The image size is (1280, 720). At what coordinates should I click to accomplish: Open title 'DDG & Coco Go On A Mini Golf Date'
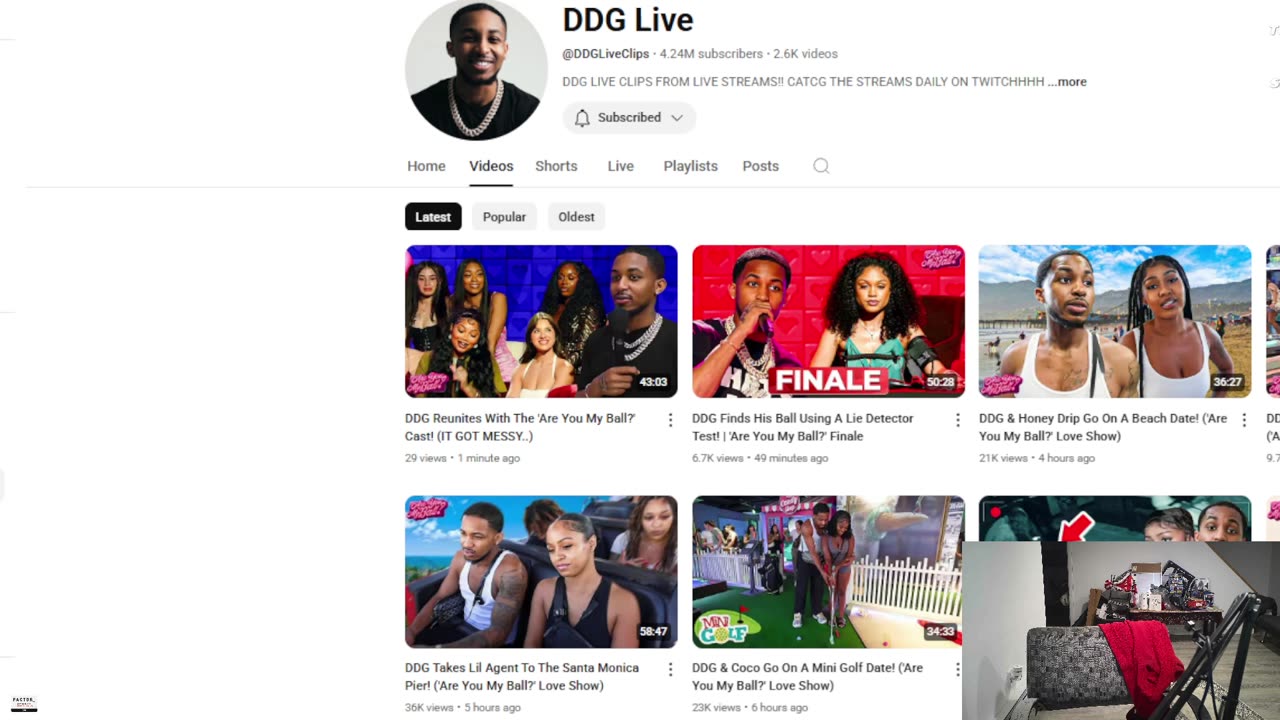tap(807, 677)
